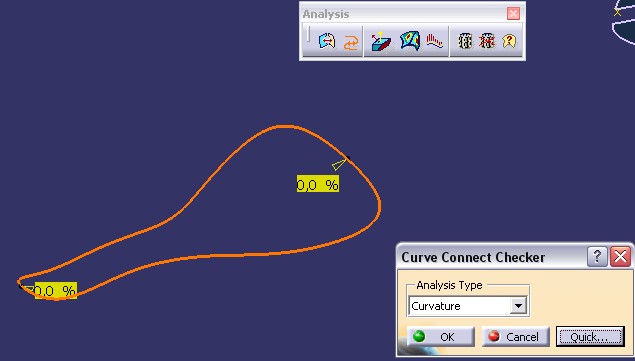This screenshot has height=361, width=635.
Task: Select the lower-left 0,0 % yellow label
Action: [x=55, y=291]
